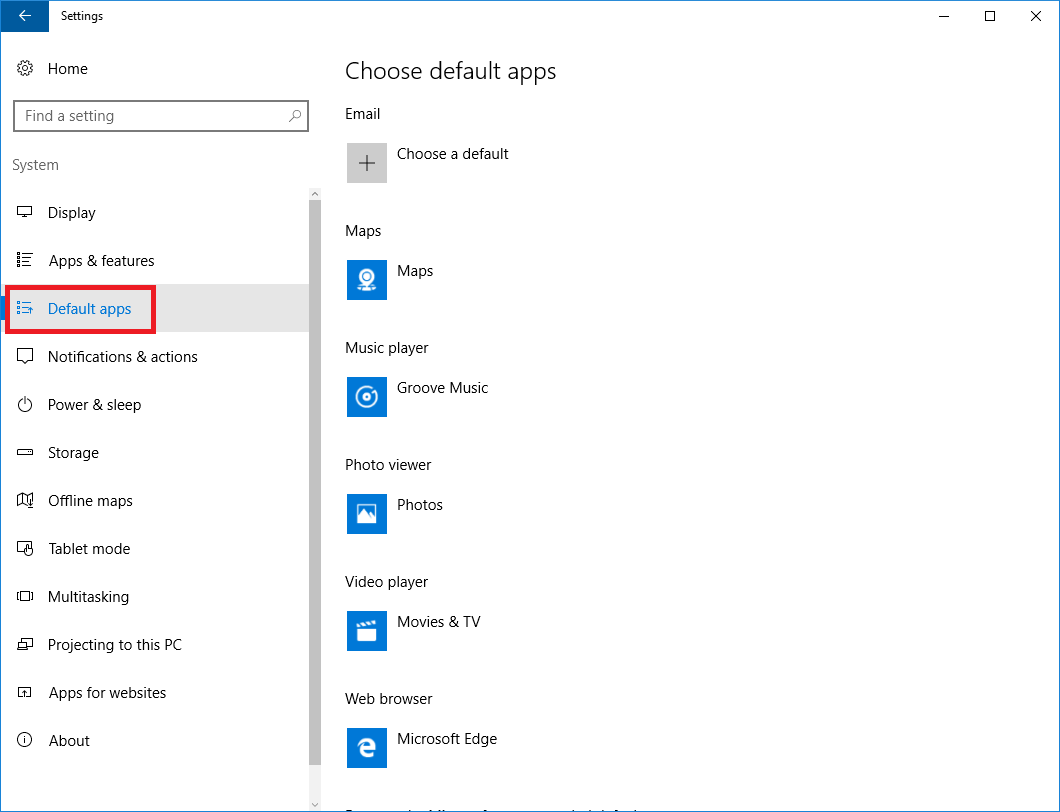The image size is (1060, 812).
Task: Click the sidebar vertical scrollbar thumb
Action: tap(314, 483)
